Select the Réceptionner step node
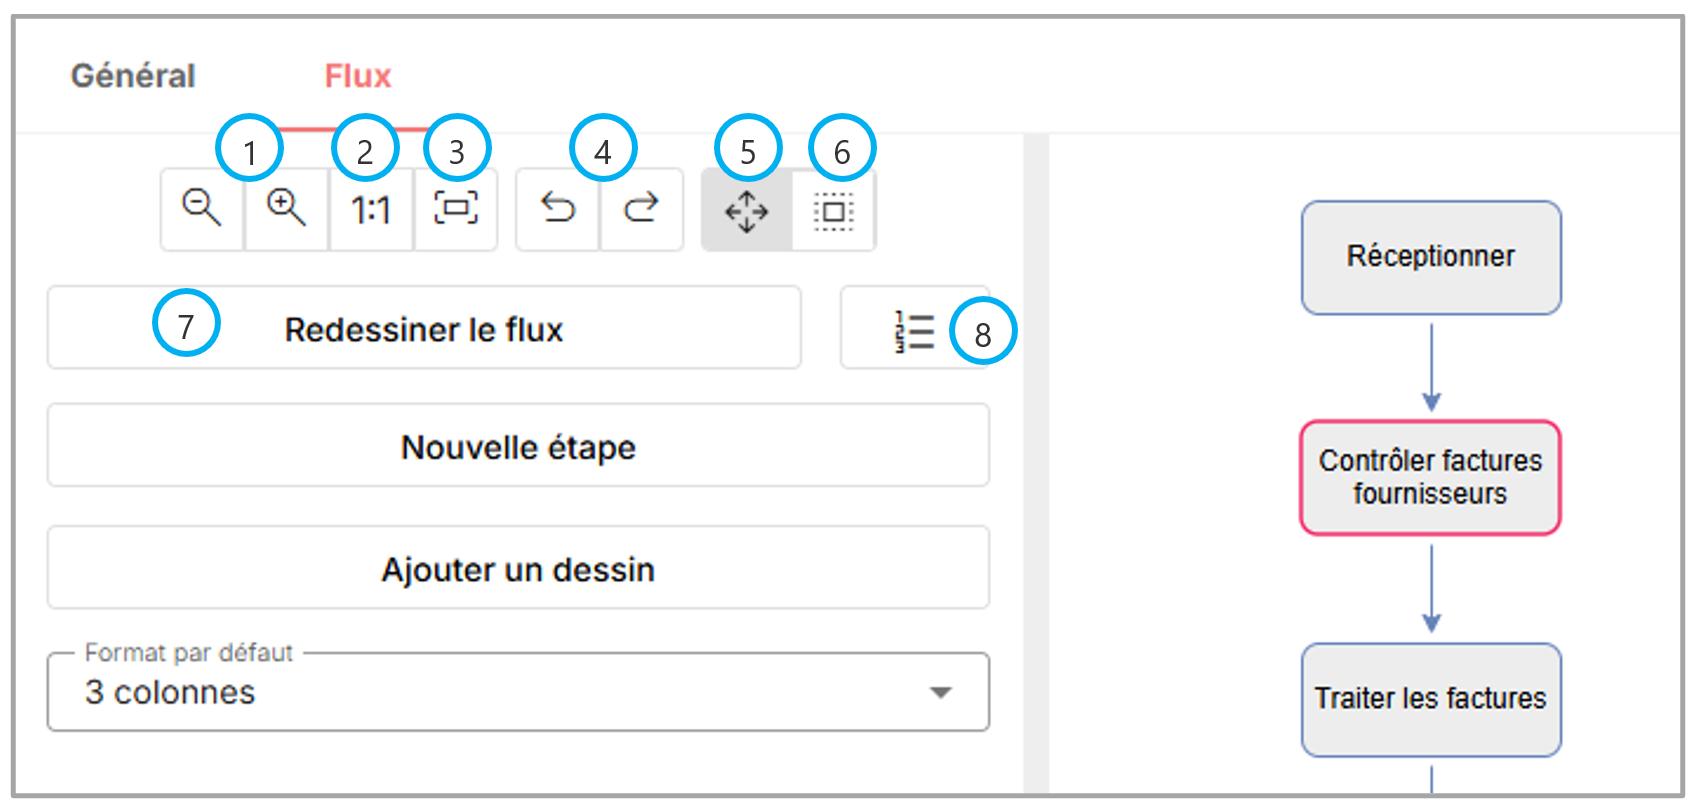Screen dimensions: 1692x807 [1430, 257]
